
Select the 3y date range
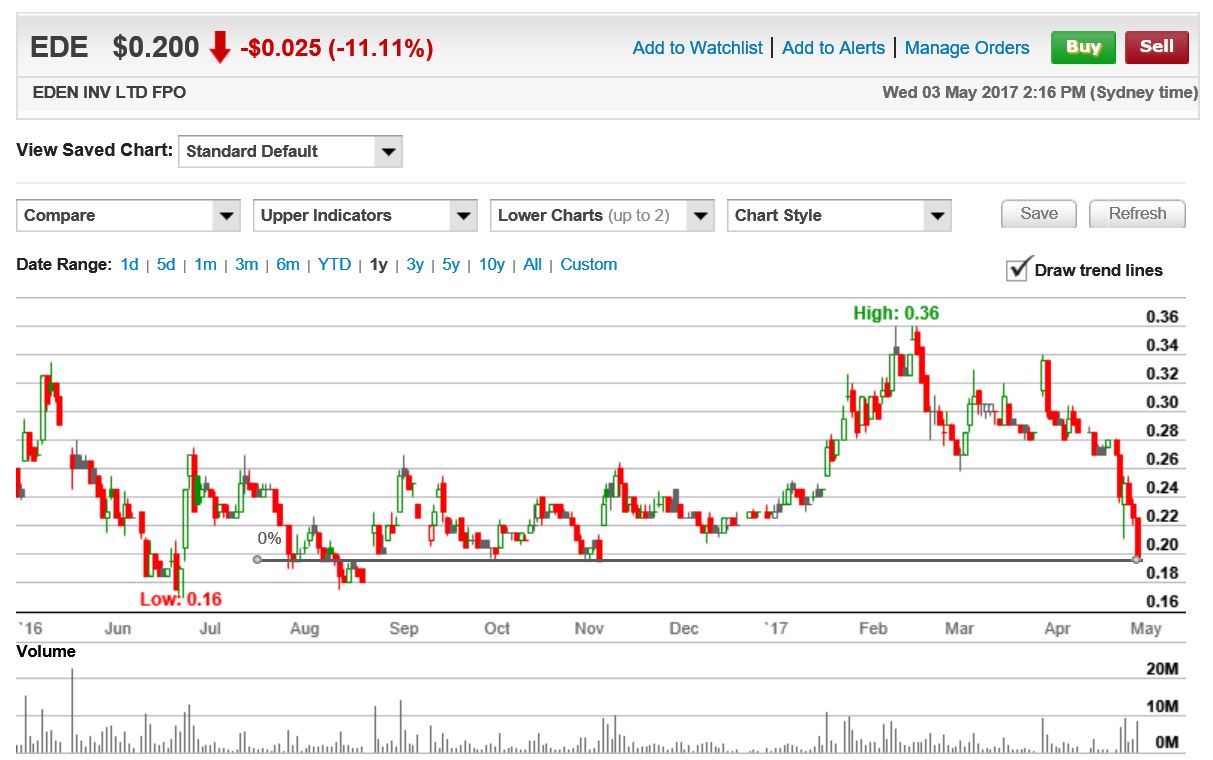pyautogui.click(x=415, y=265)
